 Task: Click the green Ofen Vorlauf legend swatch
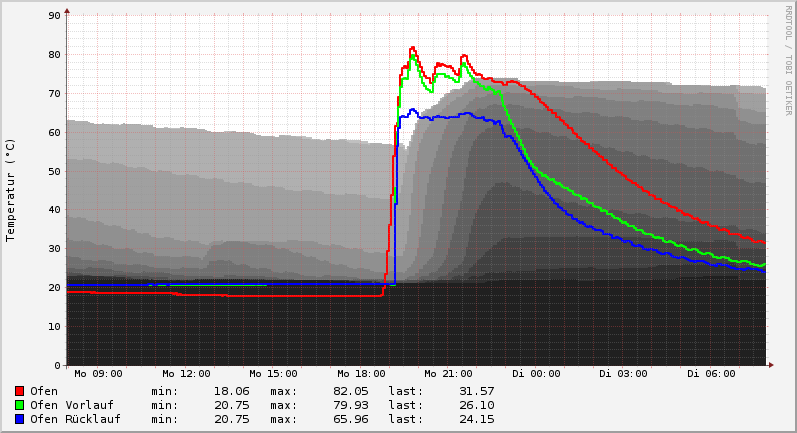coord(20,405)
